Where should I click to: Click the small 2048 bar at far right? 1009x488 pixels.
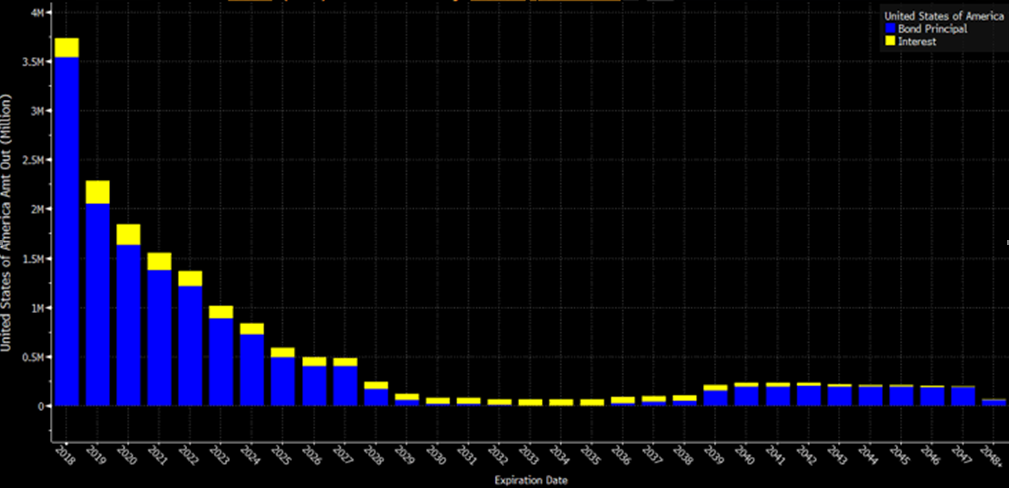[993, 402]
